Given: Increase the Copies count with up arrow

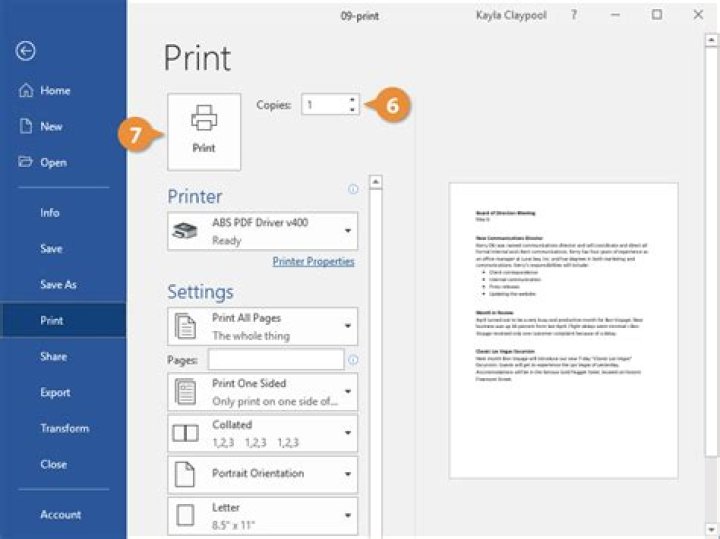Looking at the screenshot, I should click(351, 99).
